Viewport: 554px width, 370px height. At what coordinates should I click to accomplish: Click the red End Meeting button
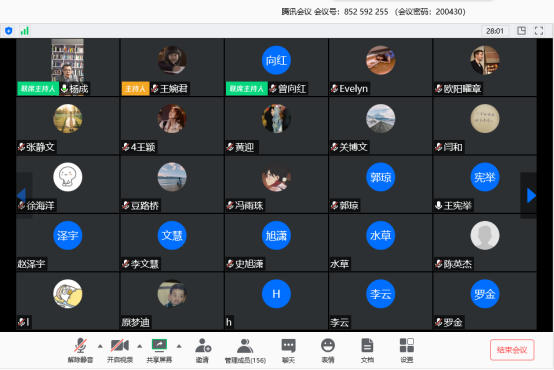tap(512, 350)
